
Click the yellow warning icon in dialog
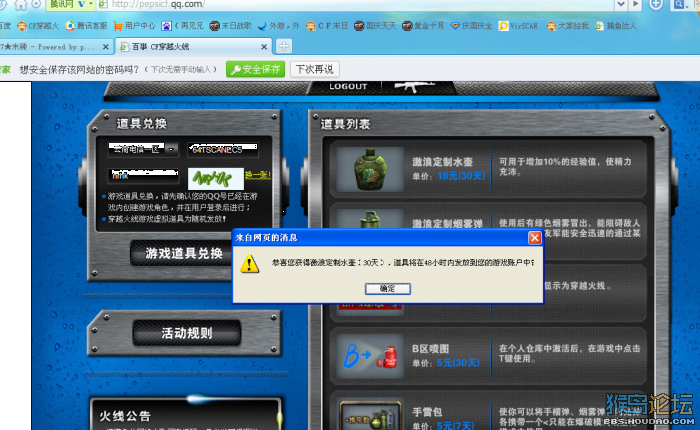tap(249, 263)
